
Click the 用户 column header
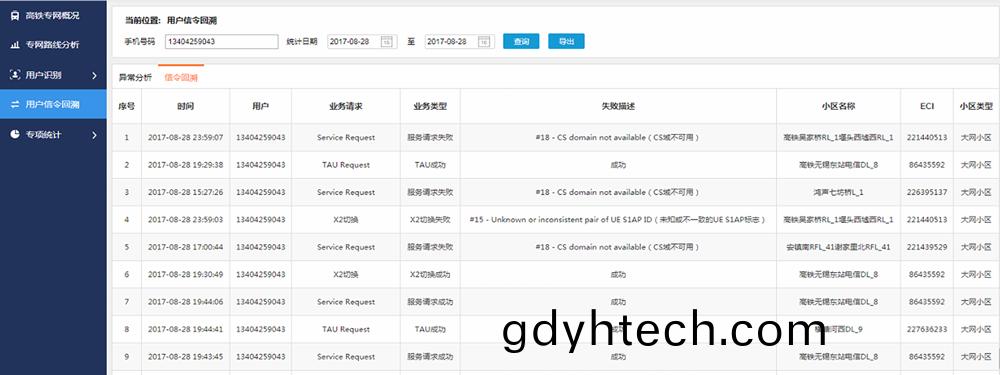260,107
